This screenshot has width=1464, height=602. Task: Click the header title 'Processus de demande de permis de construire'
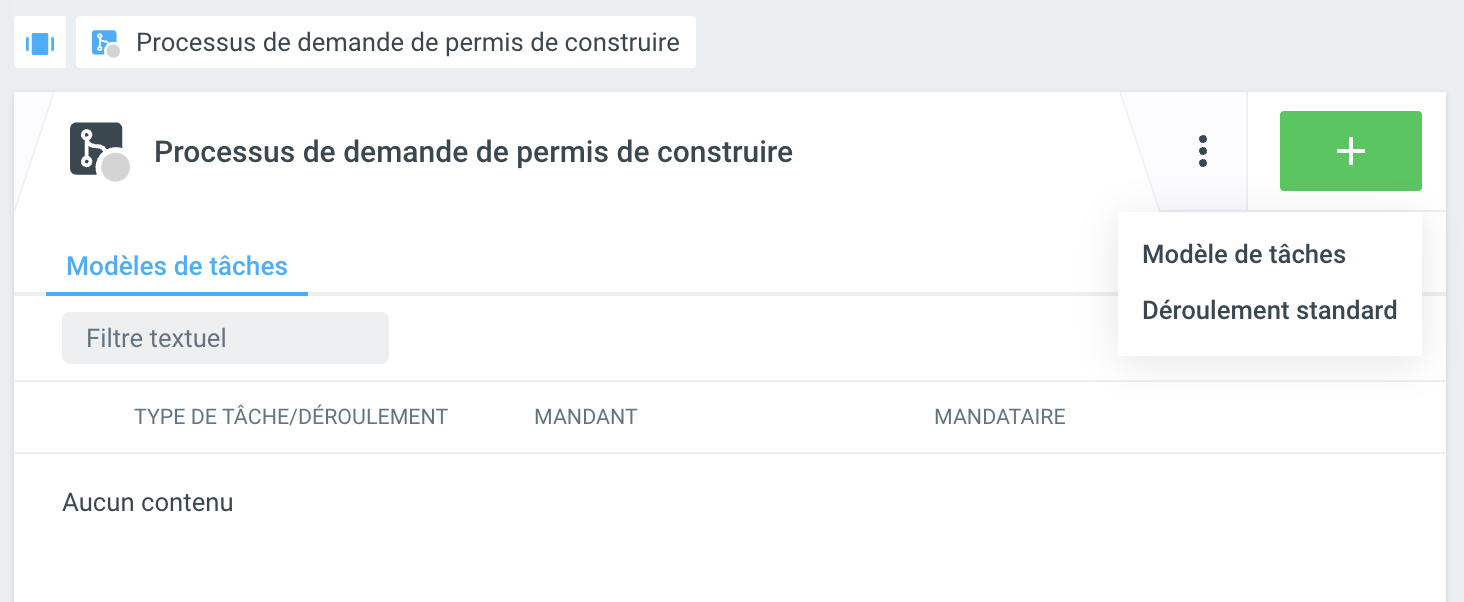pyautogui.click(x=473, y=152)
